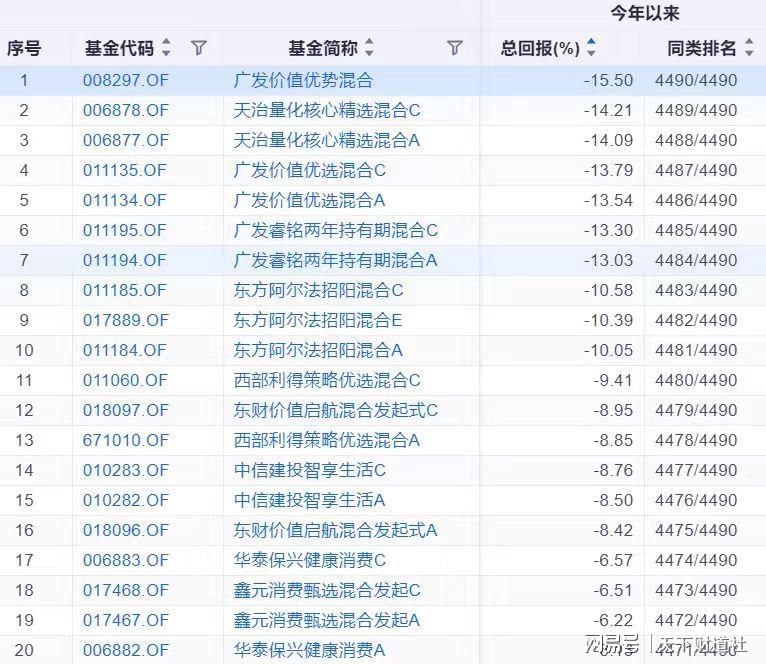Sort by 基金代码 column arrows
Image resolution: width=766 pixels, height=664 pixels.
[x=166, y=47]
